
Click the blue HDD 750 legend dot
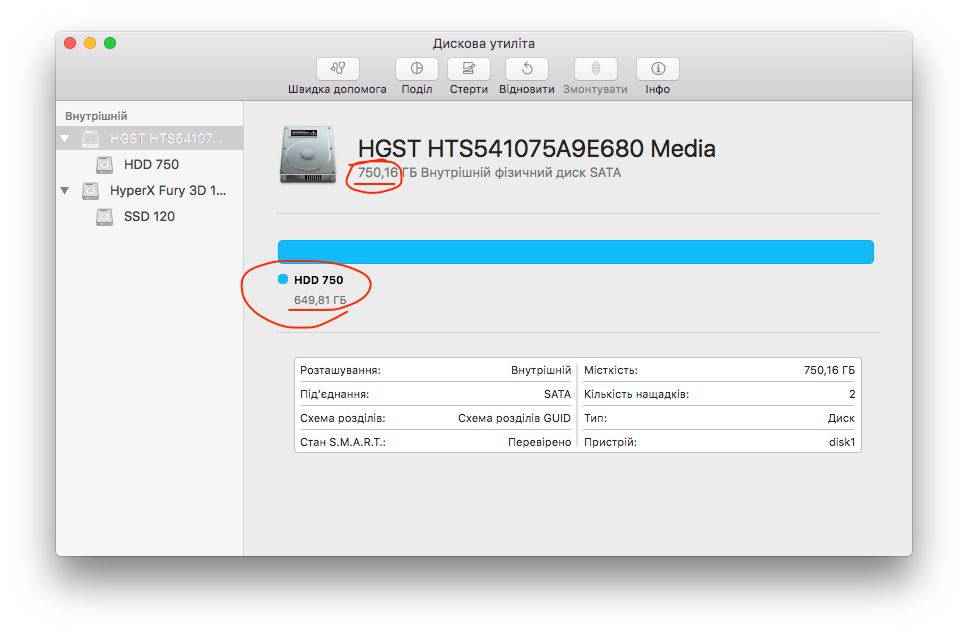coord(283,279)
